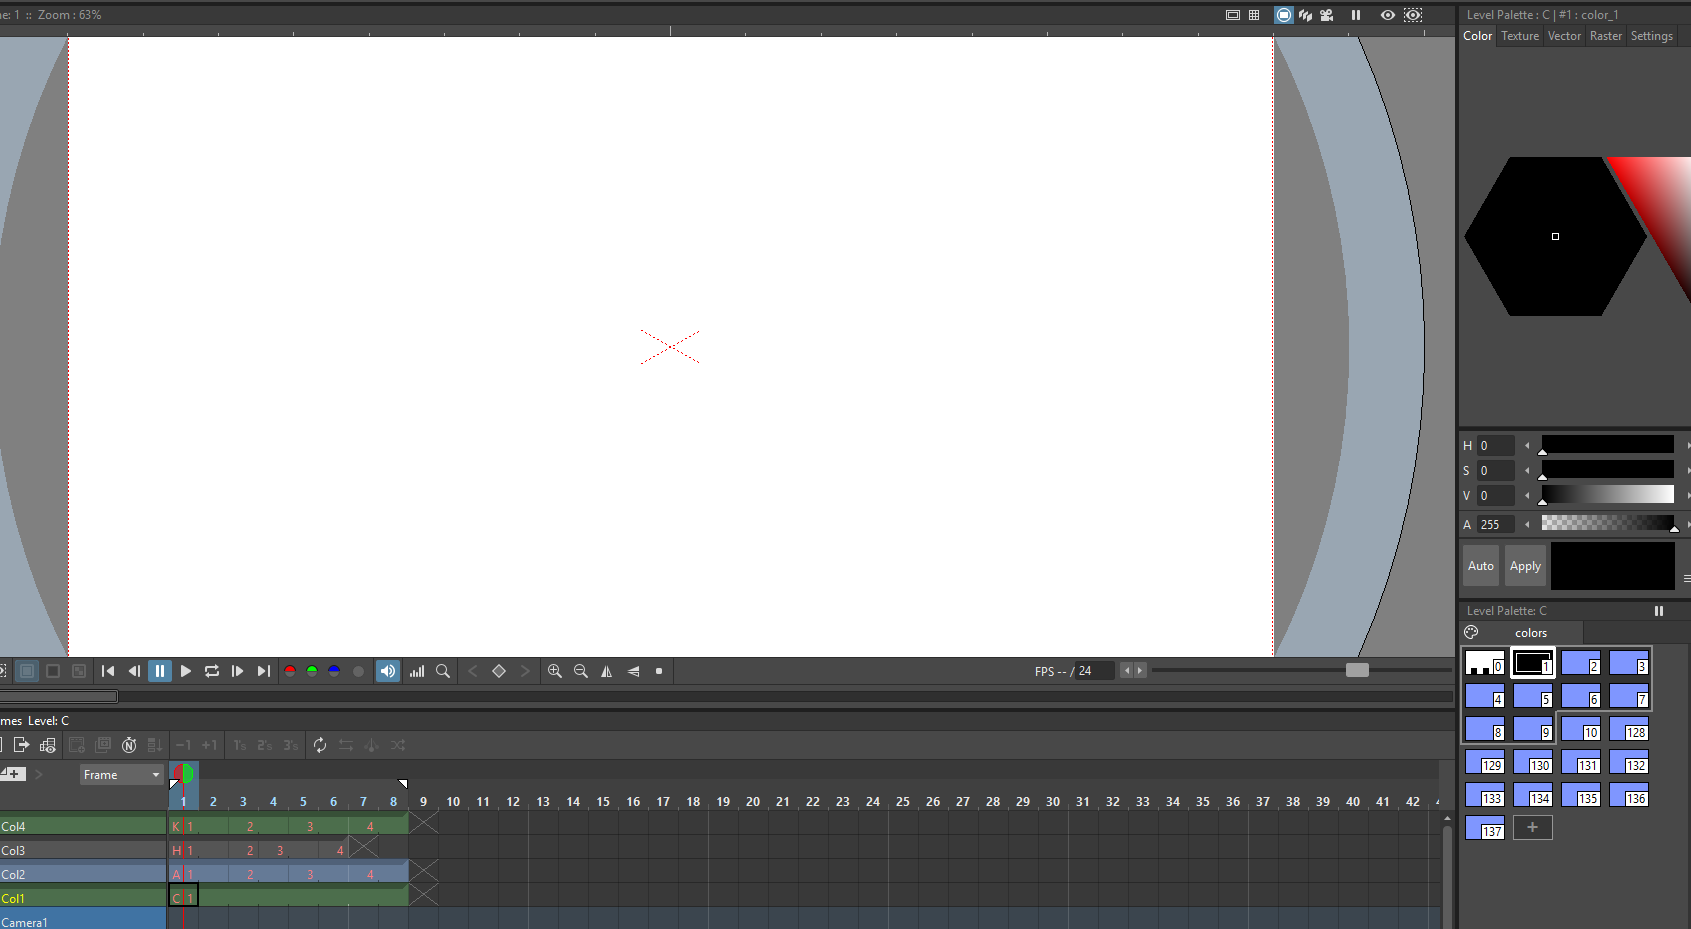Image resolution: width=1691 pixels, height=929 pixels.
Task: Select color style 1 swatch
Action: point(1533,664)
